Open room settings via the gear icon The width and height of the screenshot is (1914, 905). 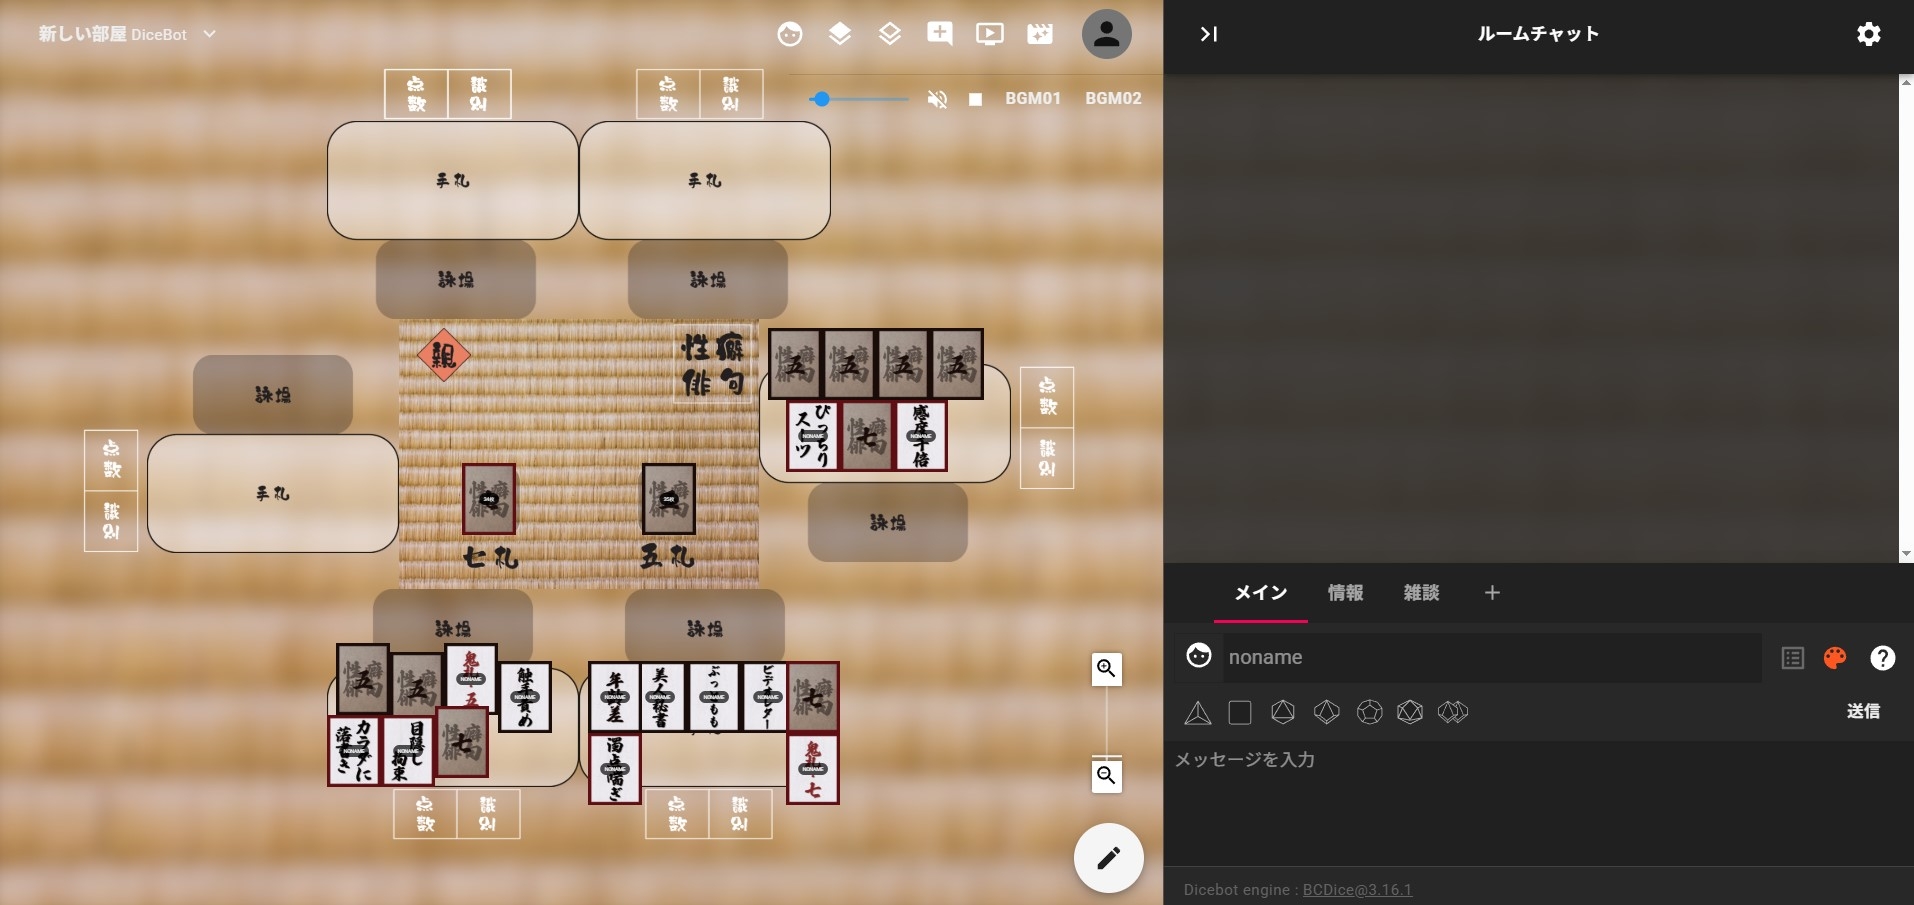click(1869, 34)
